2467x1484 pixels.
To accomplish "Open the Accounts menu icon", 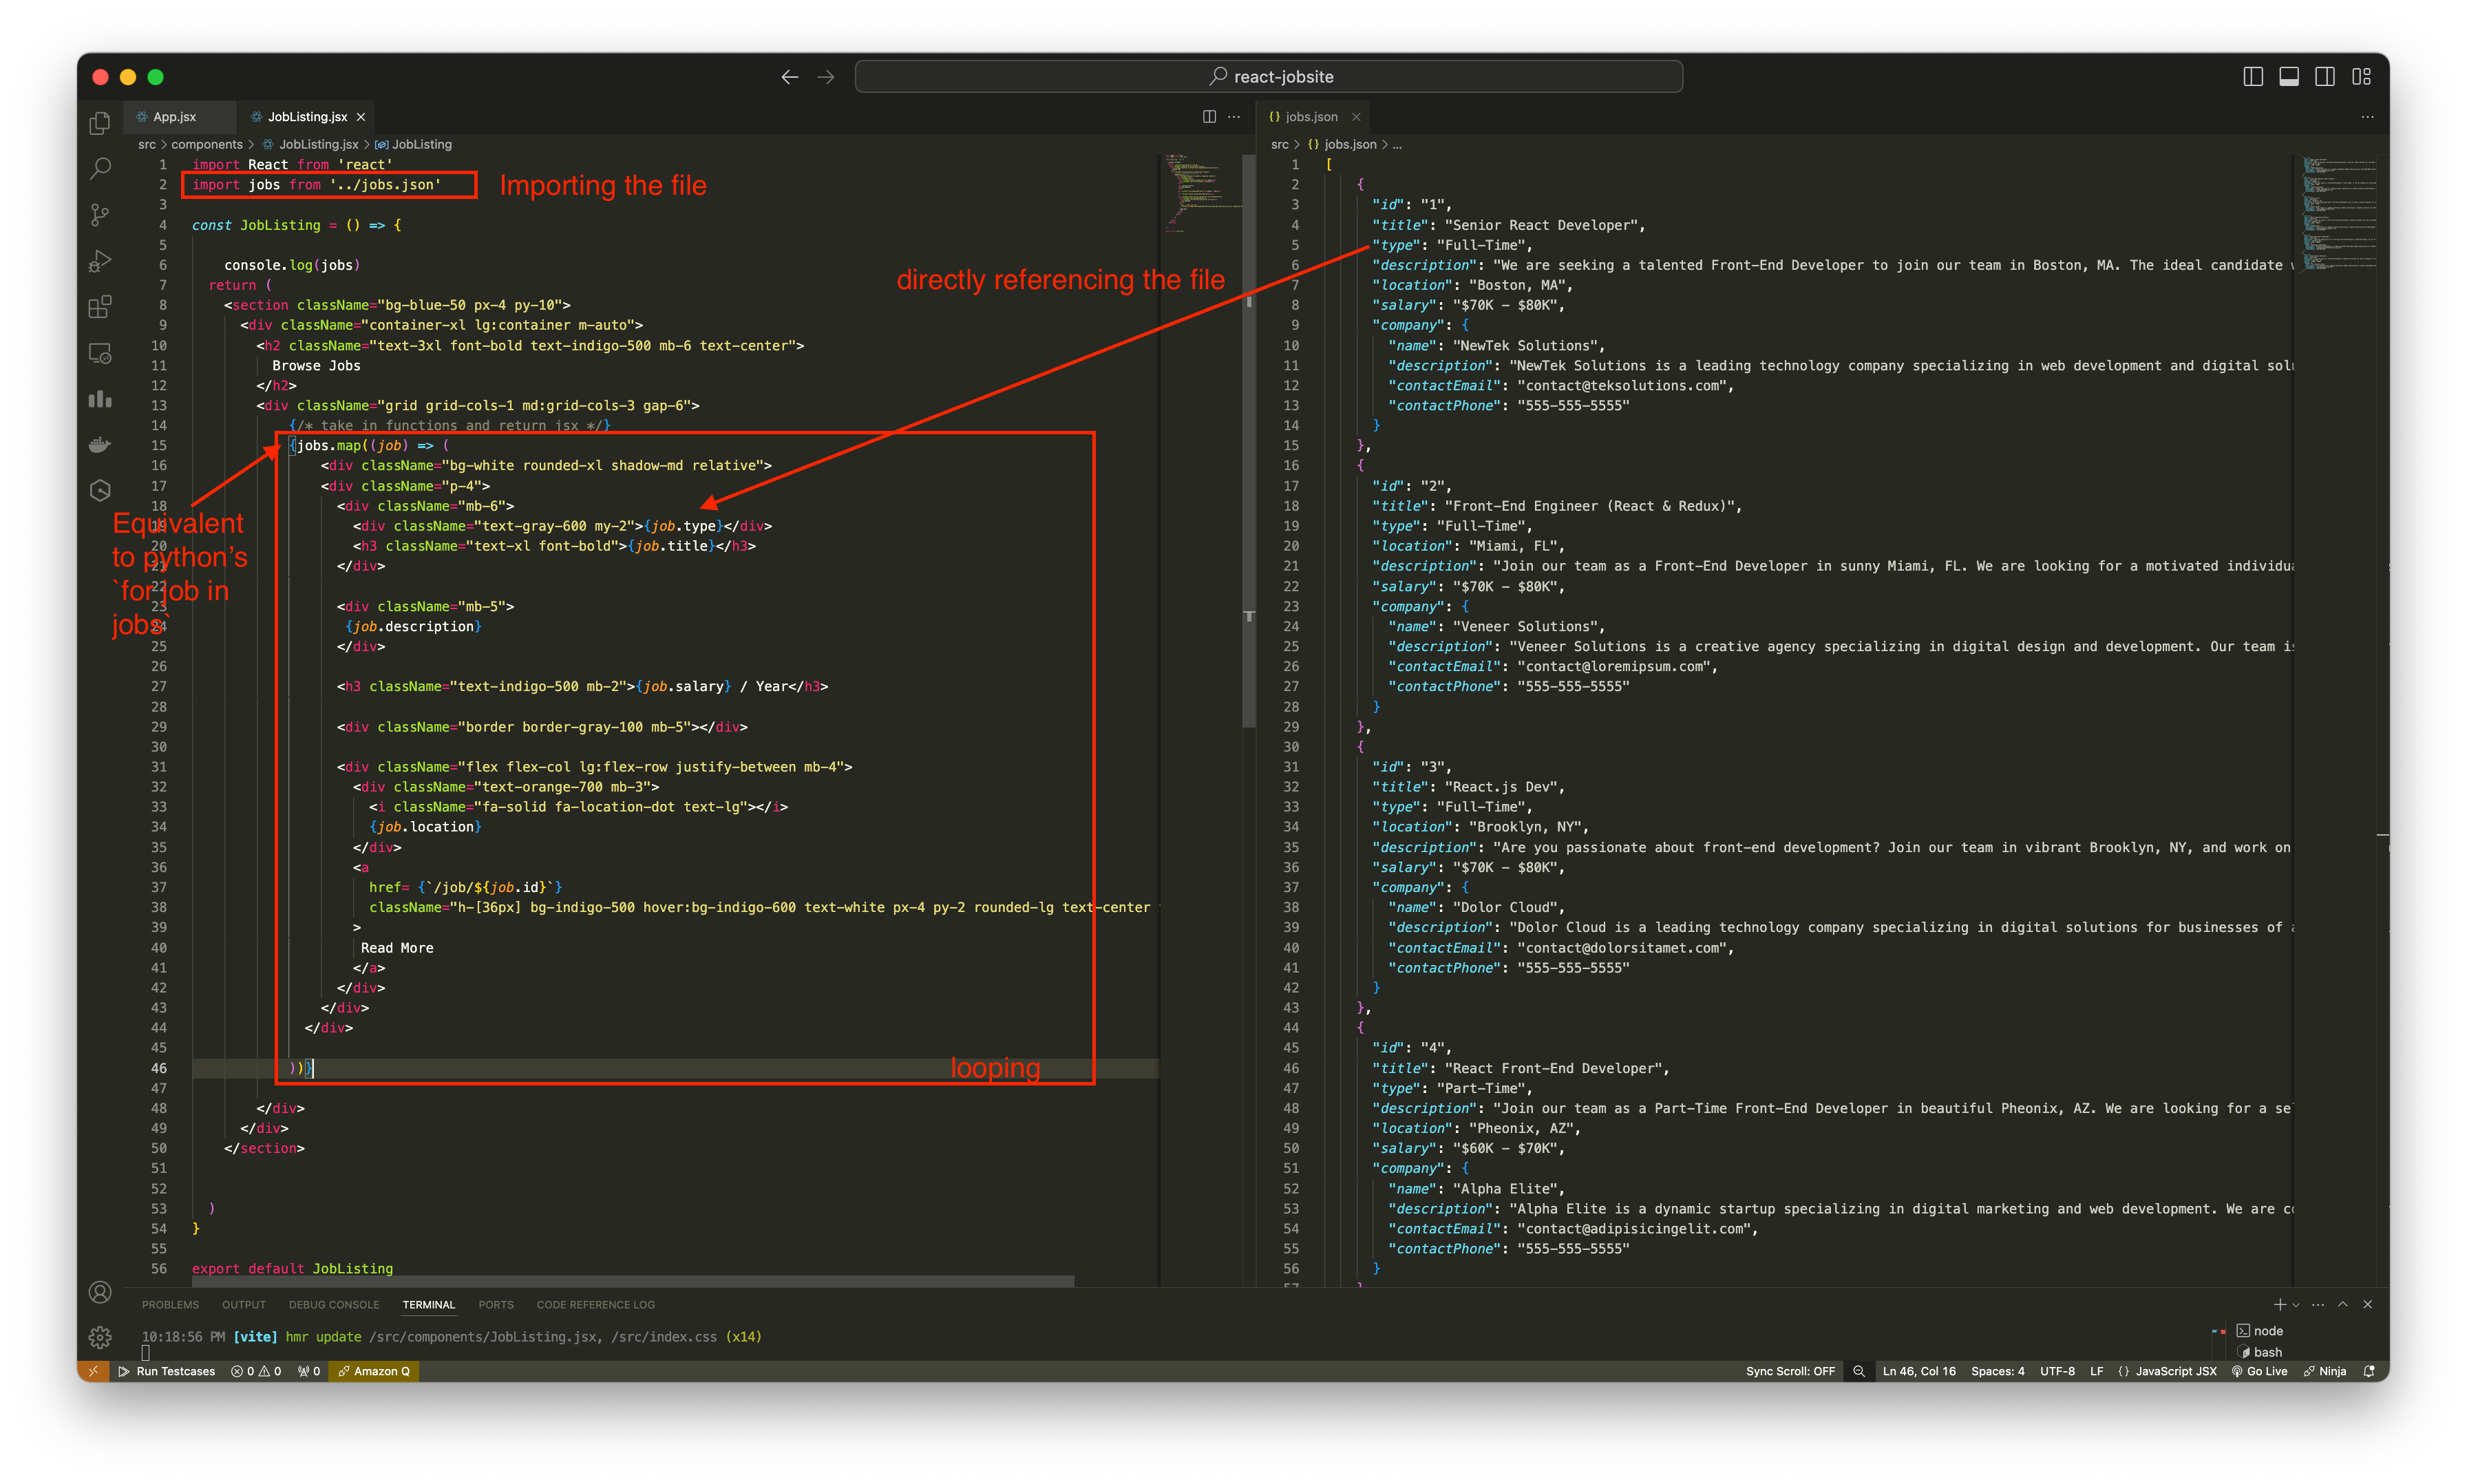I will pos(100,1292).
